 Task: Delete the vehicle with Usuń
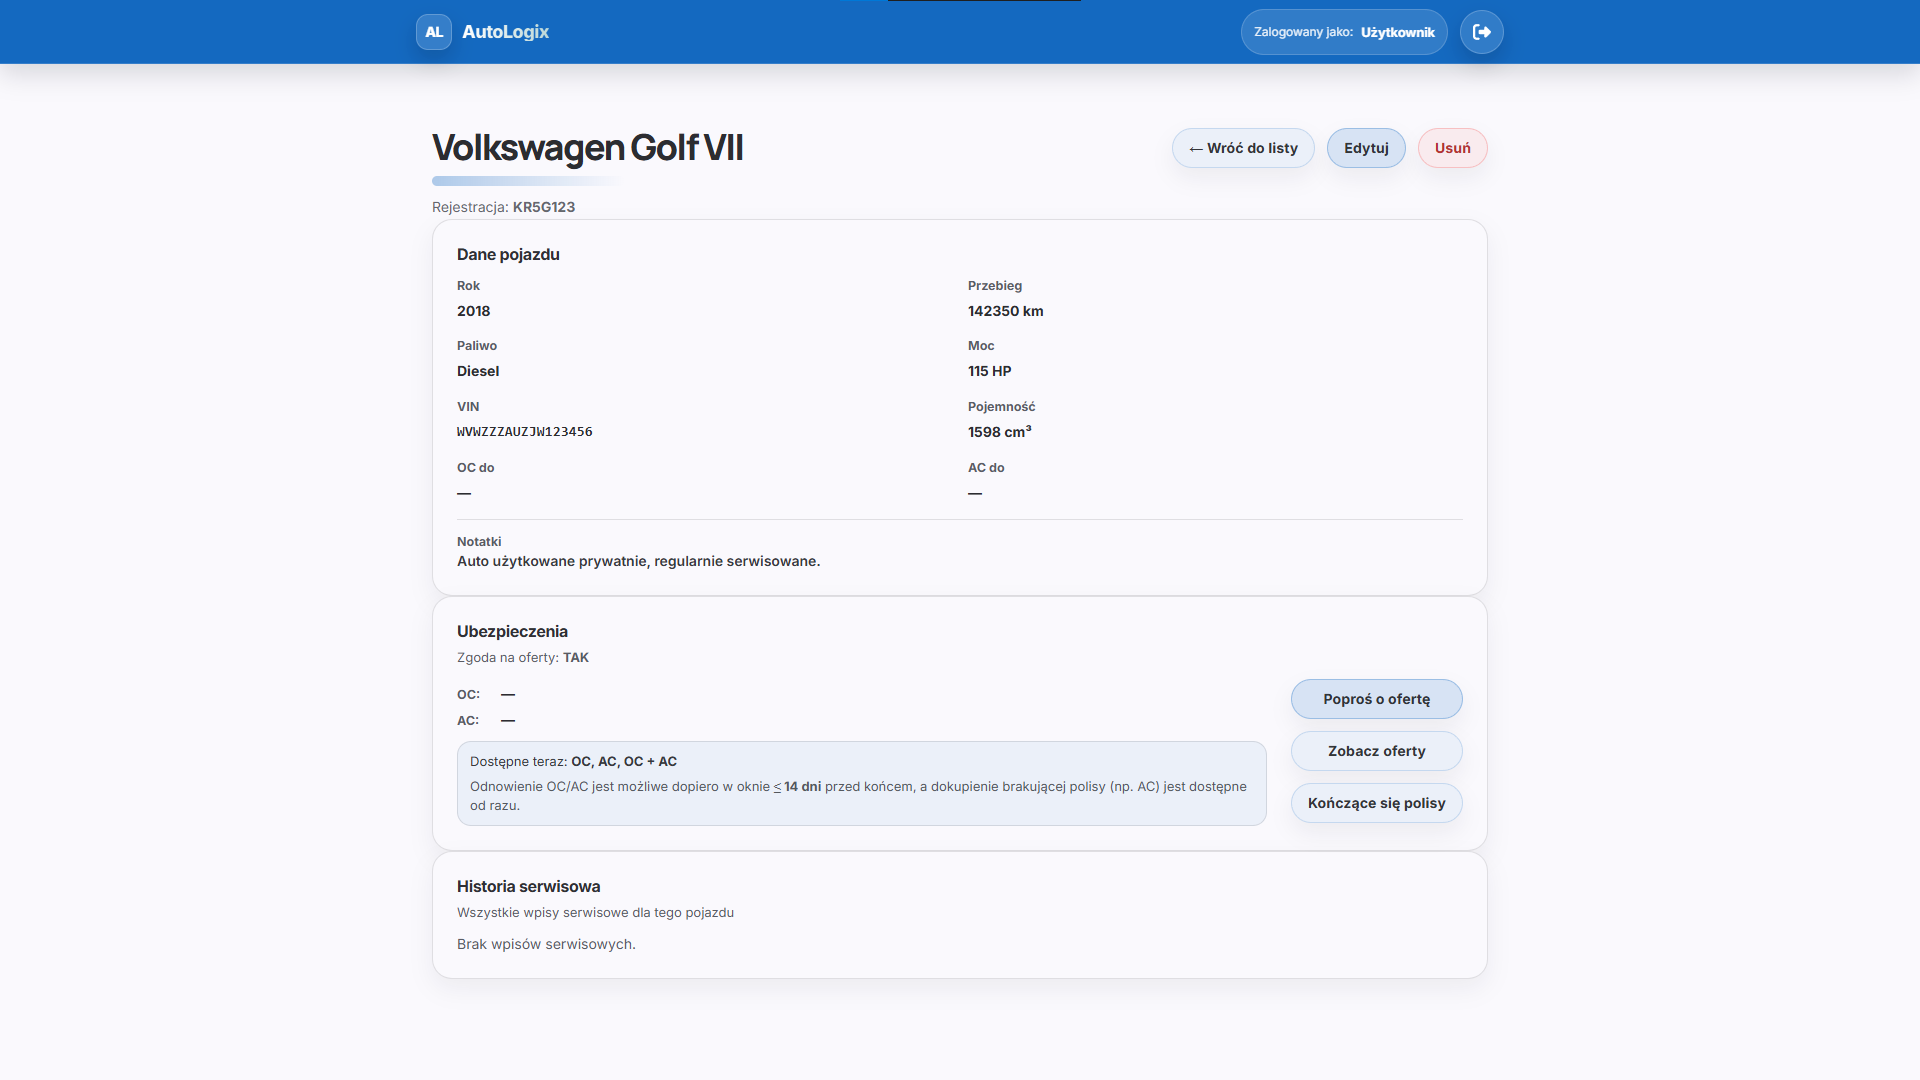(1452, 148)
